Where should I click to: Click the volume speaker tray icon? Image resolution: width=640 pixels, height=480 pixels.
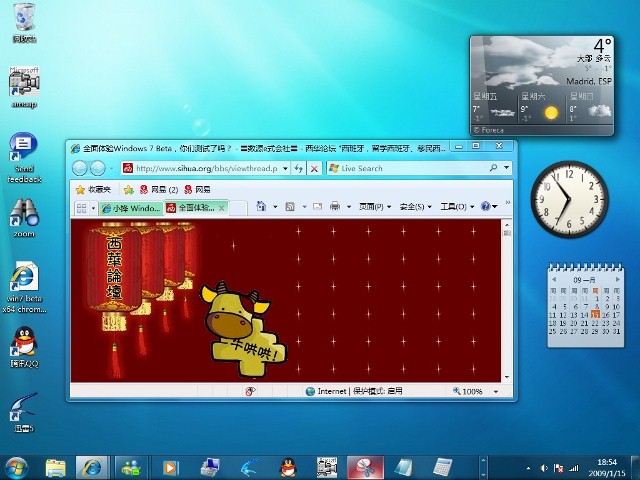coord(544,468)
